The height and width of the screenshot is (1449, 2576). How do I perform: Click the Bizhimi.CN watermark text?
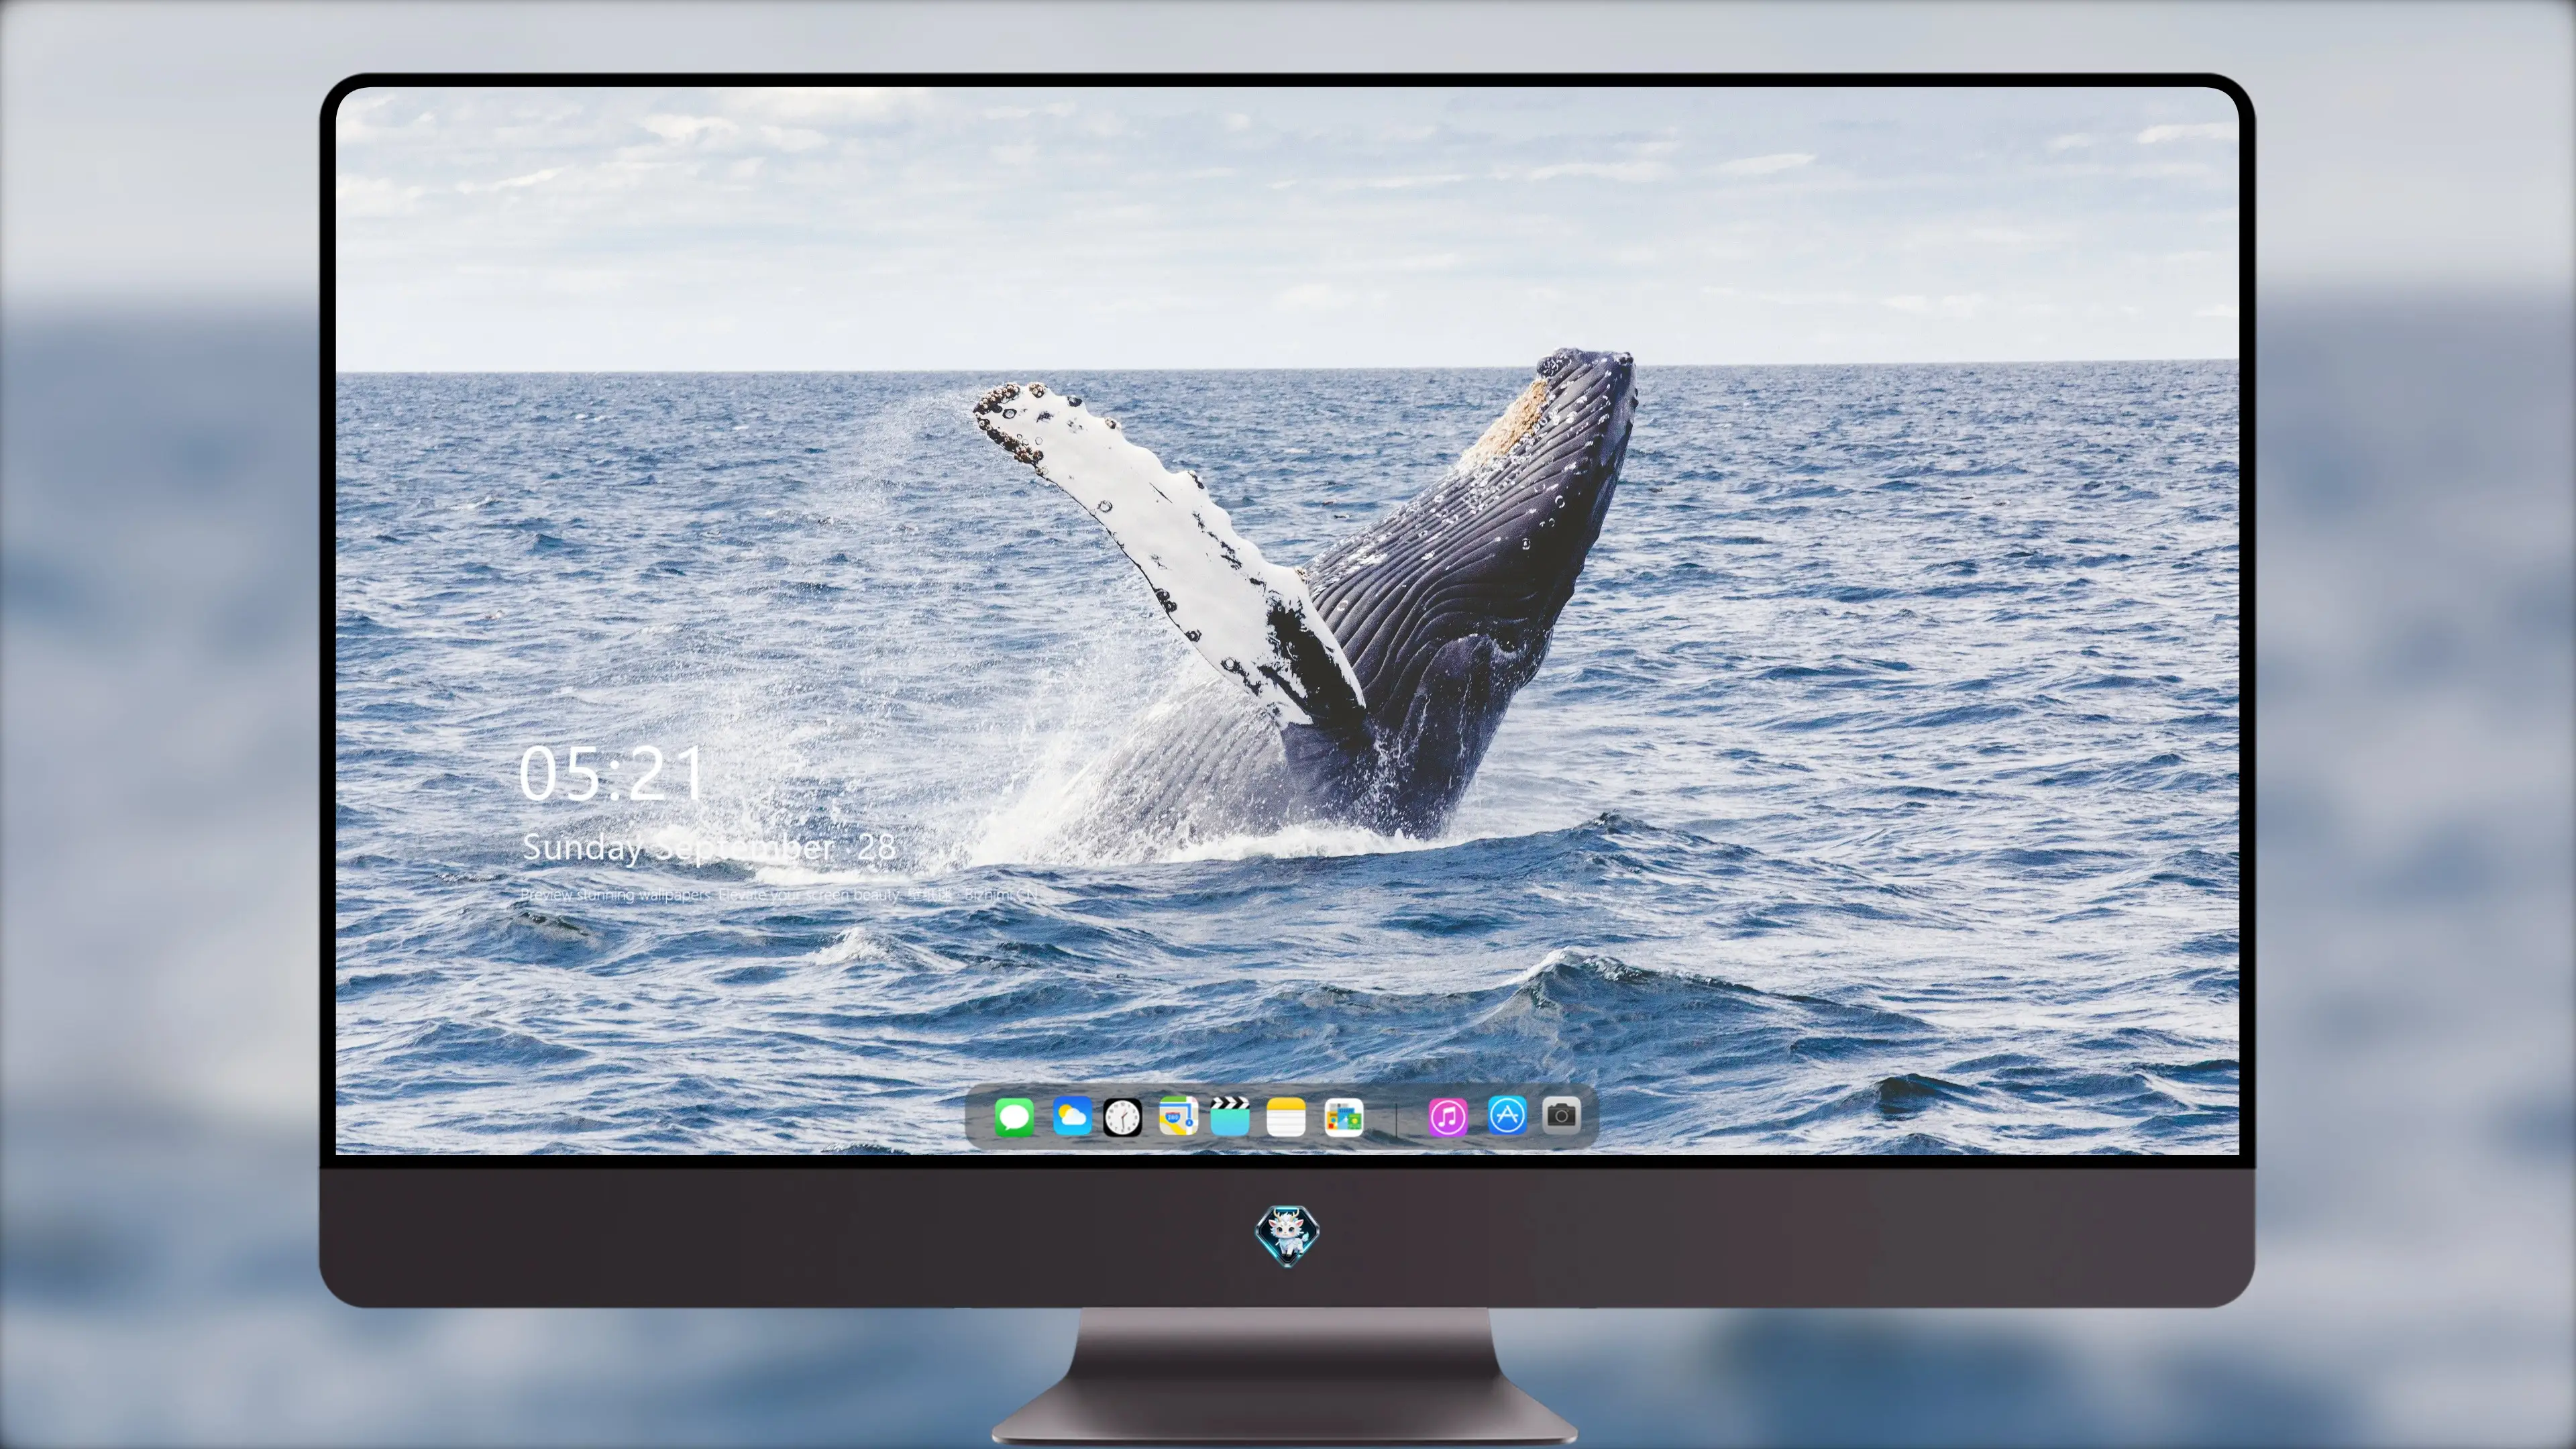(x=1001, y=894)
